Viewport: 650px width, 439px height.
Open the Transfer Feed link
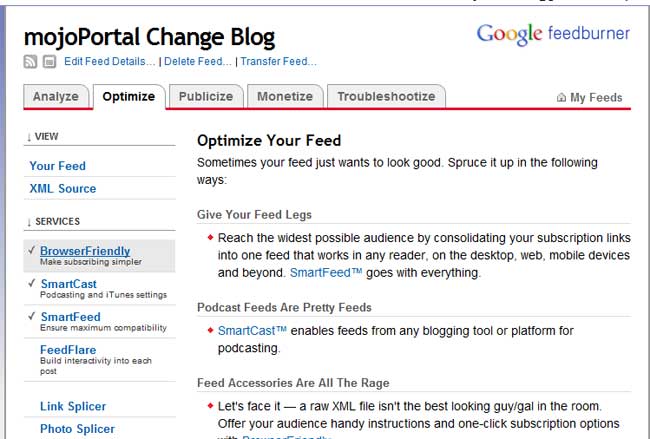[279, 62]
